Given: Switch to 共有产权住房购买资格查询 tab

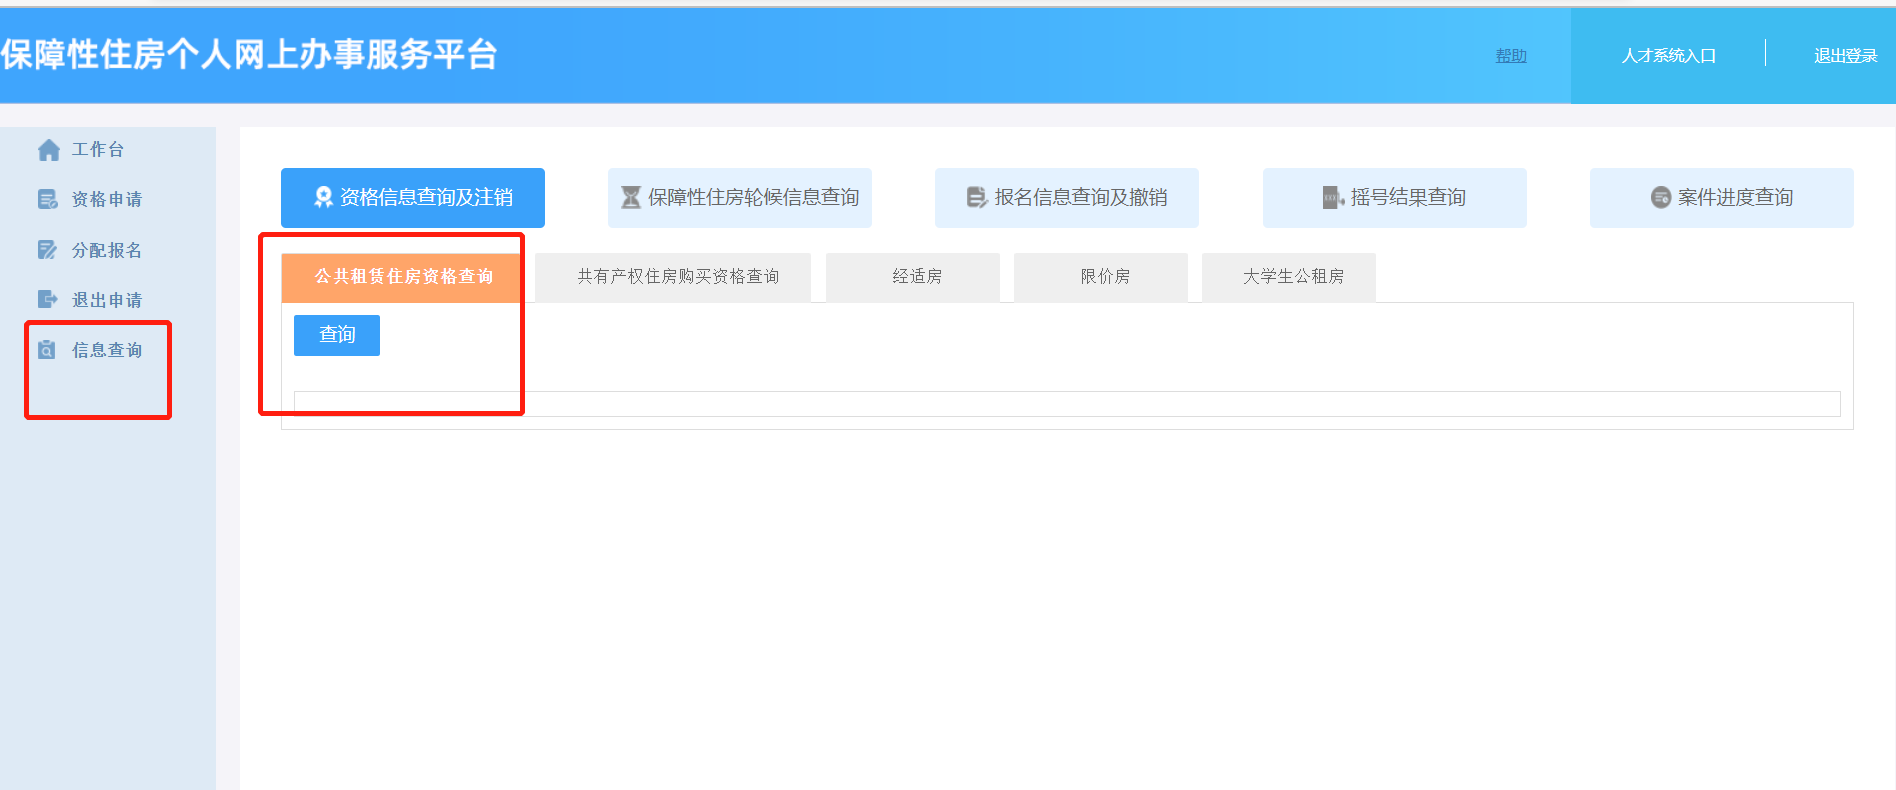Looking at the screenshot, I should pos(678,277).
